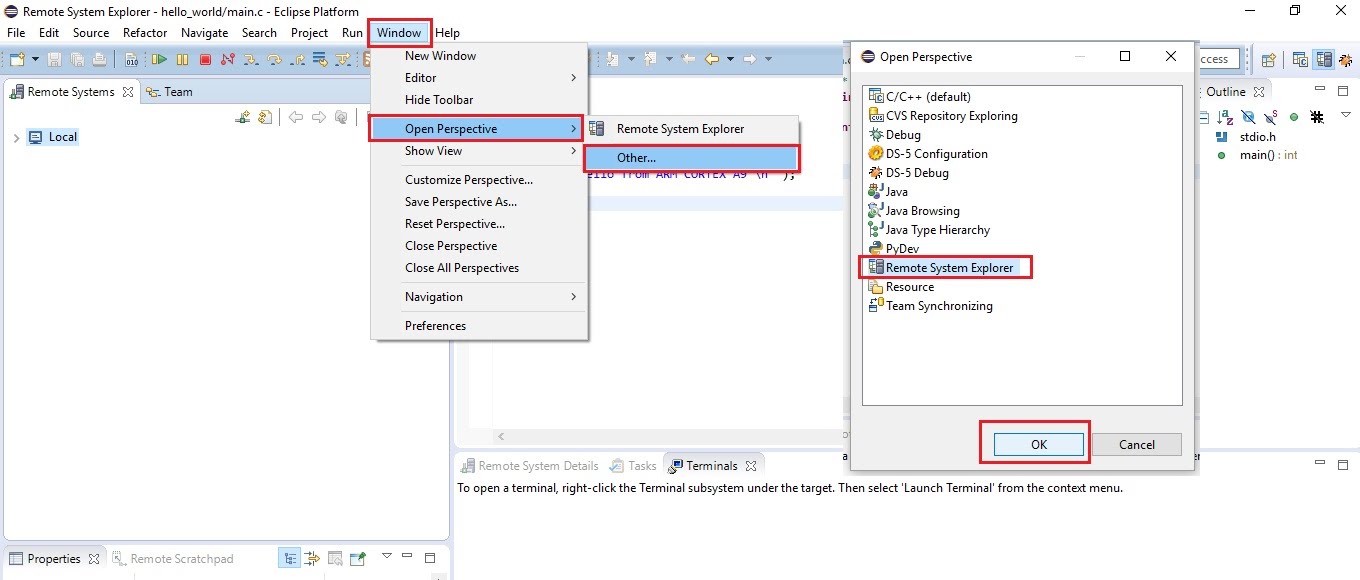The height and width of the screenshot is (580, 1360).
Task: Choose New Window from Window menu
Action: tap(479, 56)
